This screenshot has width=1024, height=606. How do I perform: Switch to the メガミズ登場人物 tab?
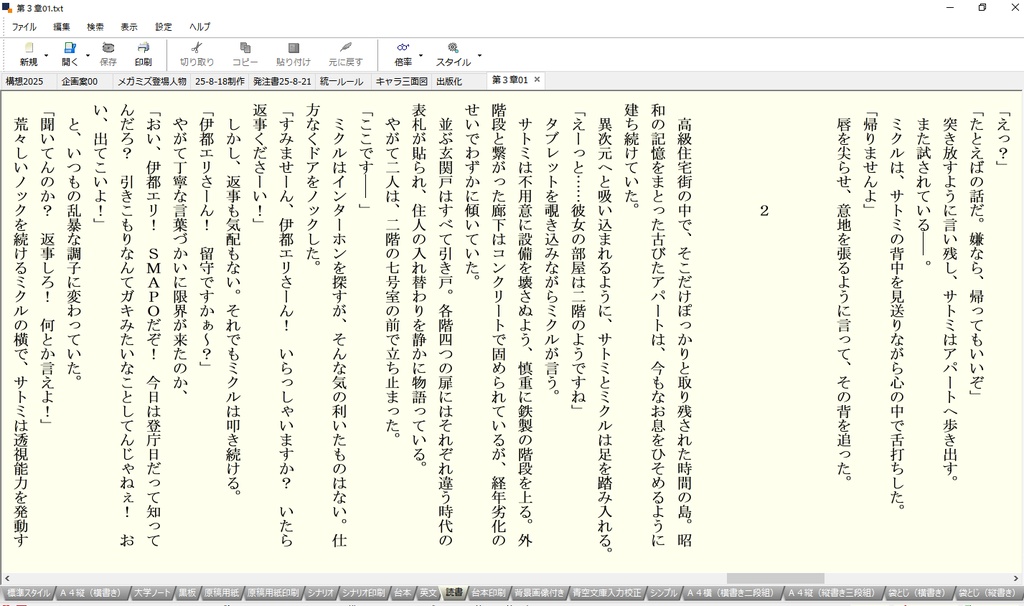click(x=152, y=82)
